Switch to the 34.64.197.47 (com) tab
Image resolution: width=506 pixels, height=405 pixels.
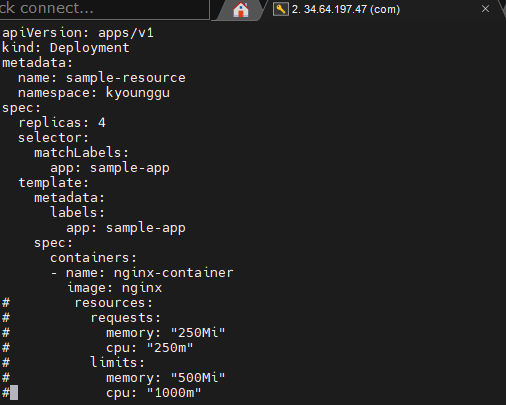pos(346,9)
